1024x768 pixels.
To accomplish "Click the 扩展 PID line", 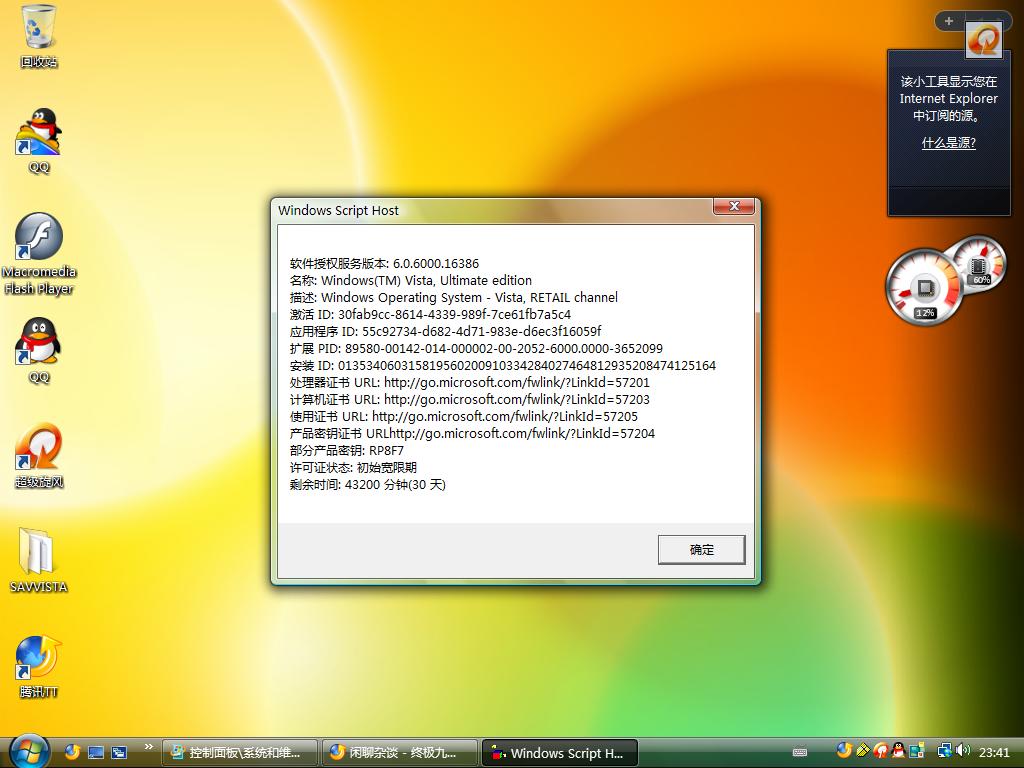I will tap(476, 348).
